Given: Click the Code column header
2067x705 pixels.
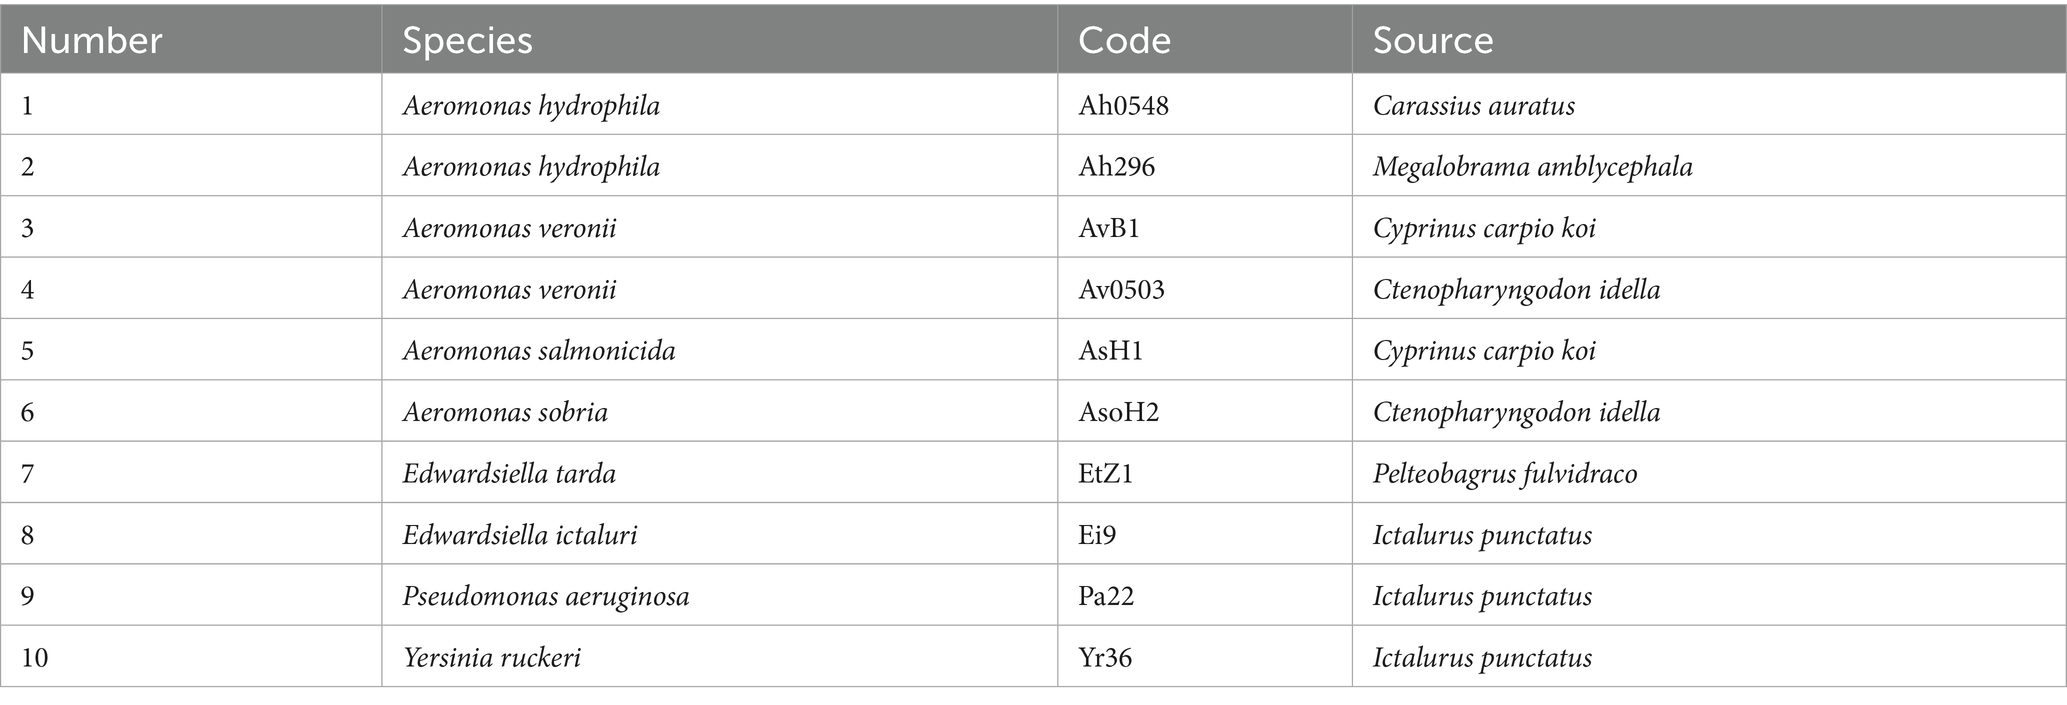Looking at the screenshot, I should pyautogui.click(x=1205, y=40).
